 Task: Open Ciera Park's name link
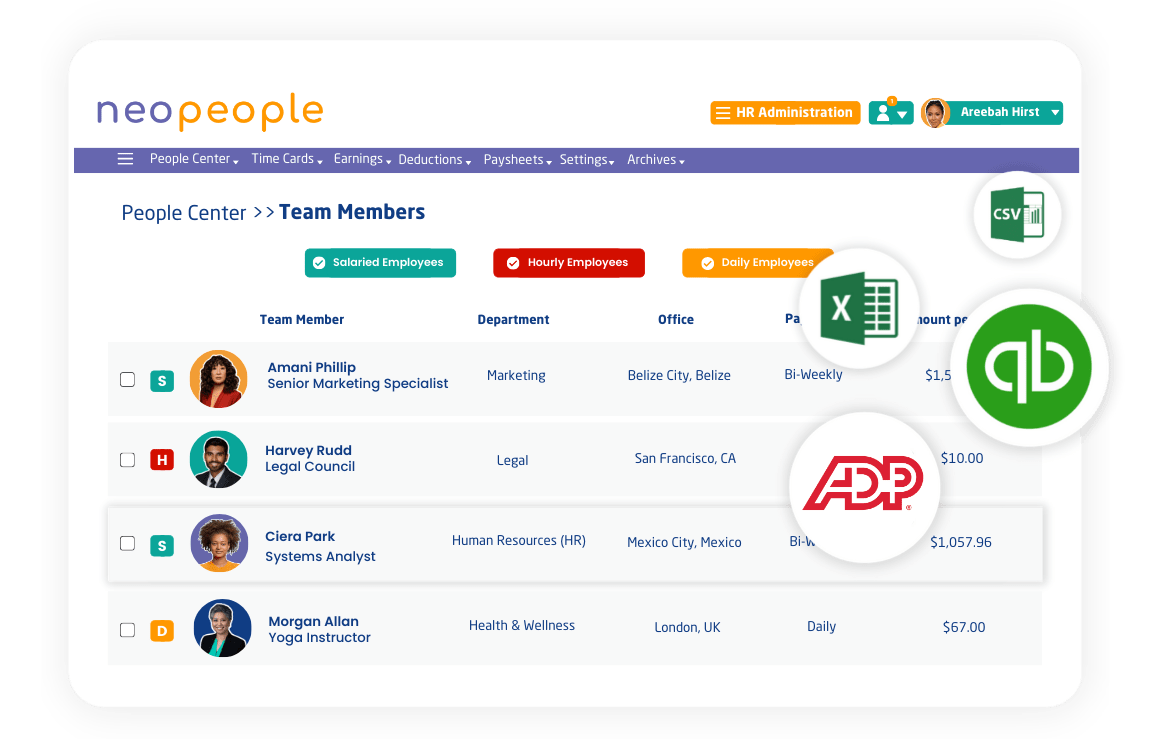tap(300, 536)
